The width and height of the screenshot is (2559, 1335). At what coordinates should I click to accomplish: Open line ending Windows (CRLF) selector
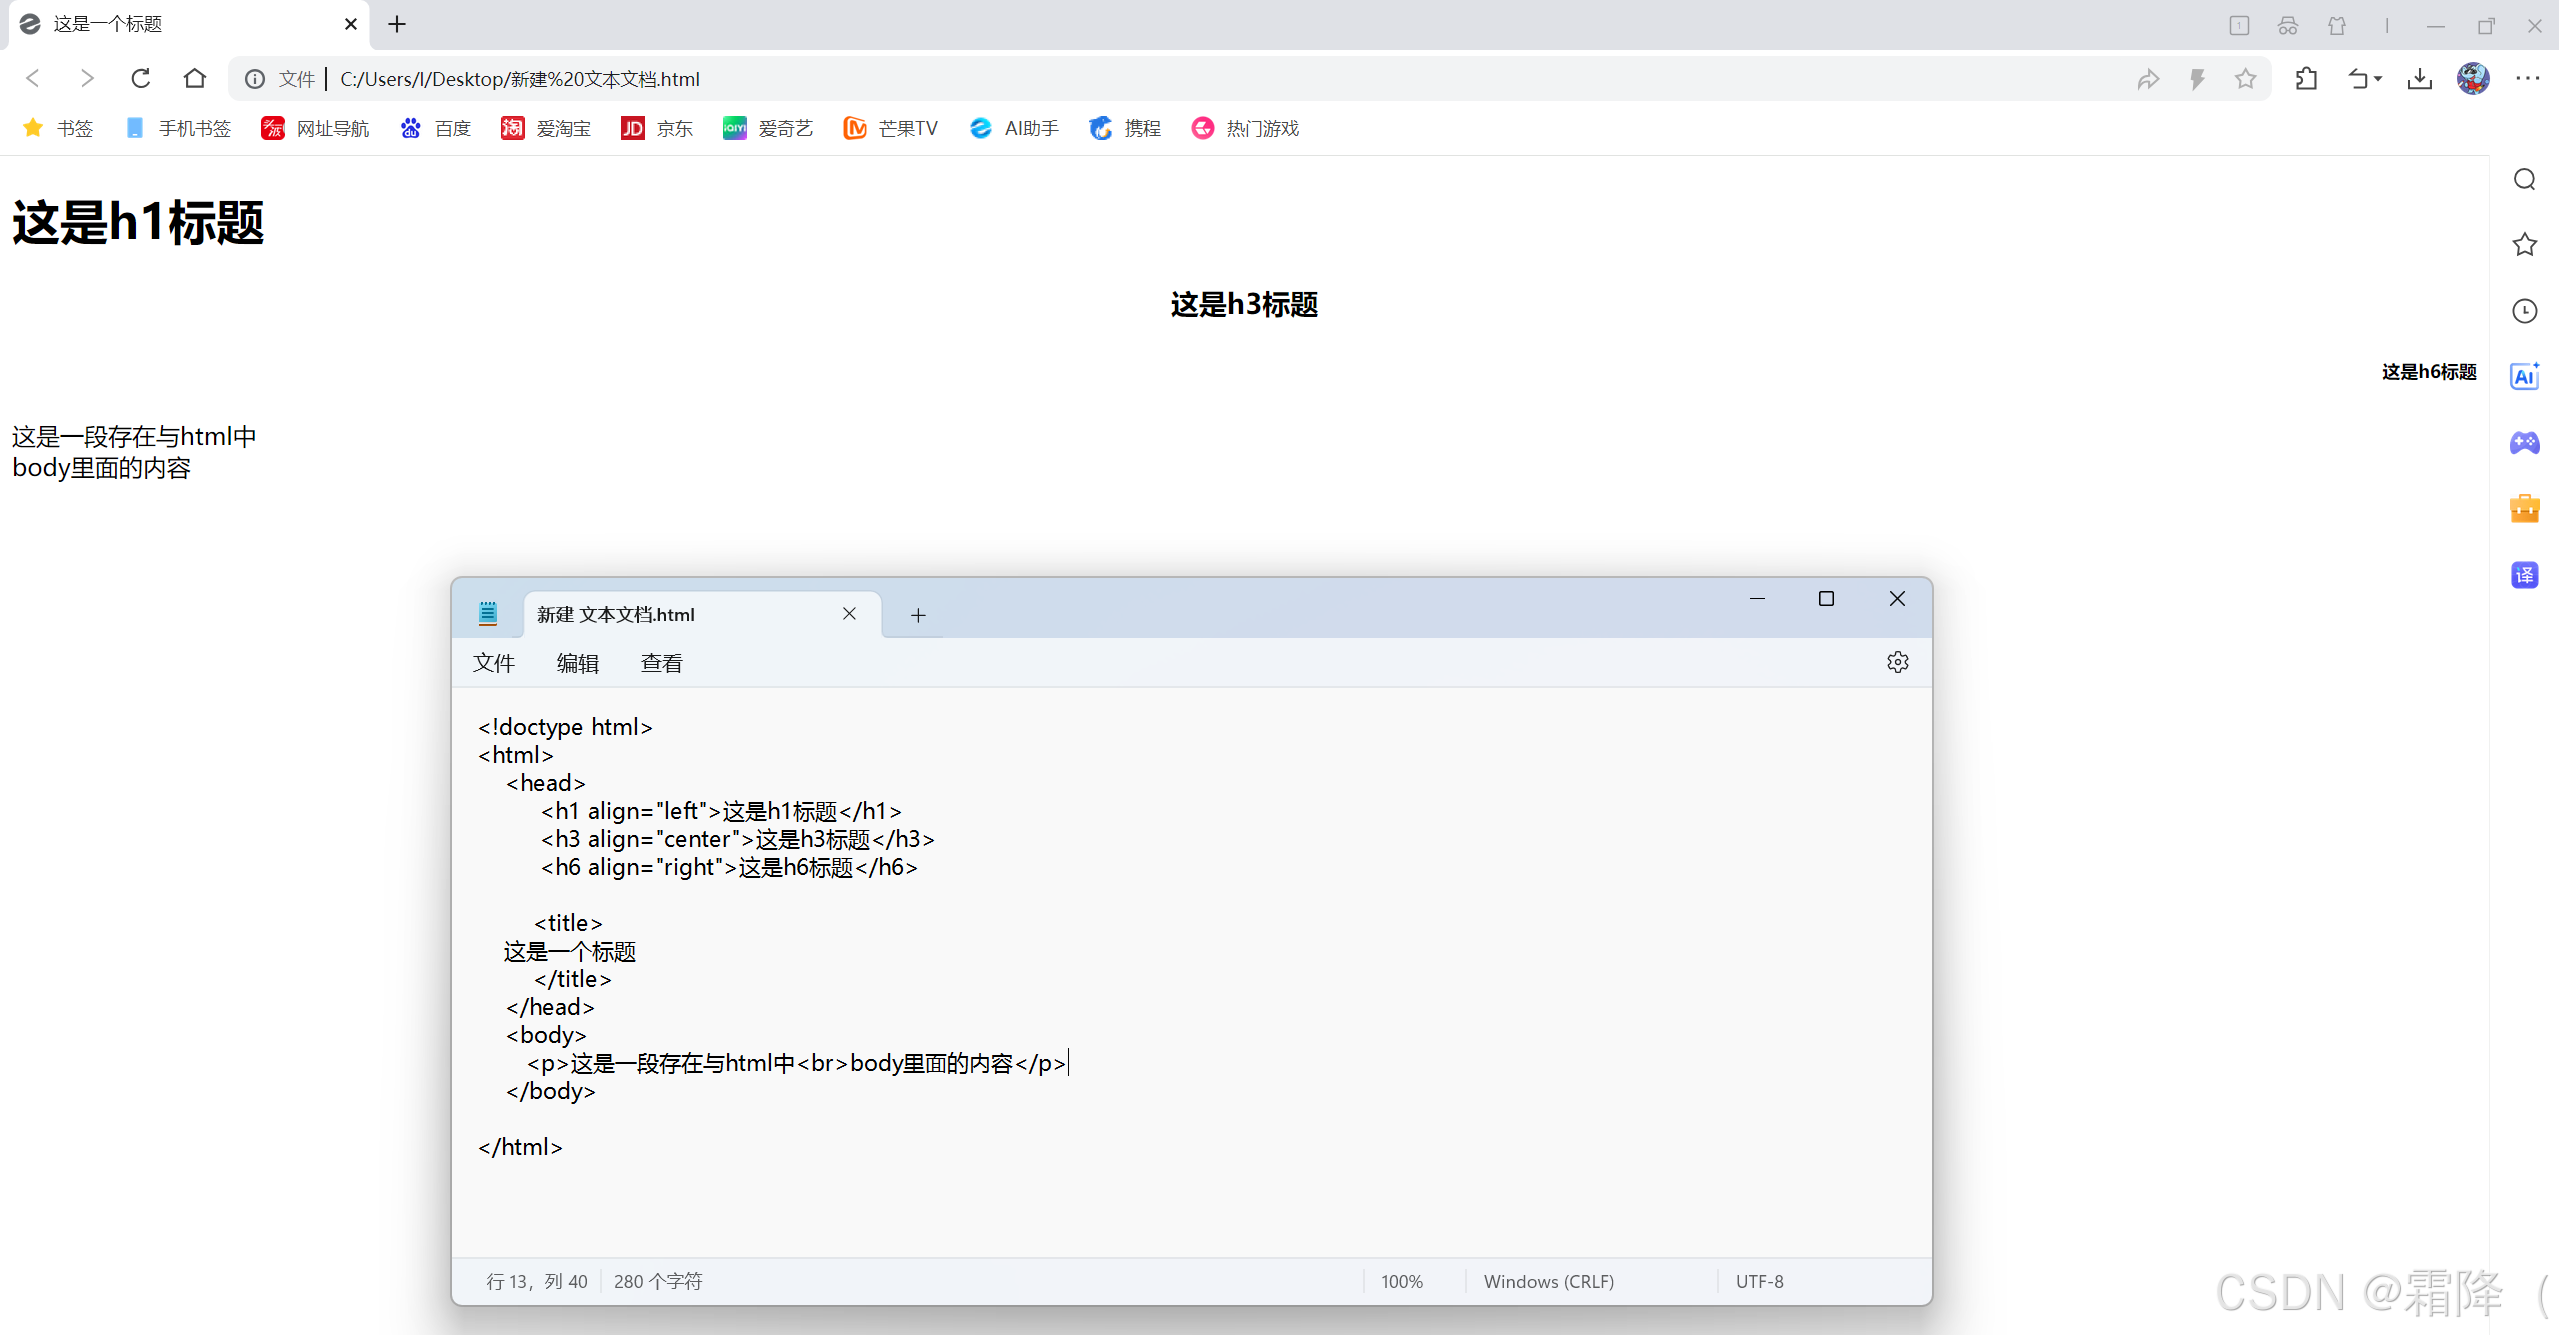point(1548,1281)
